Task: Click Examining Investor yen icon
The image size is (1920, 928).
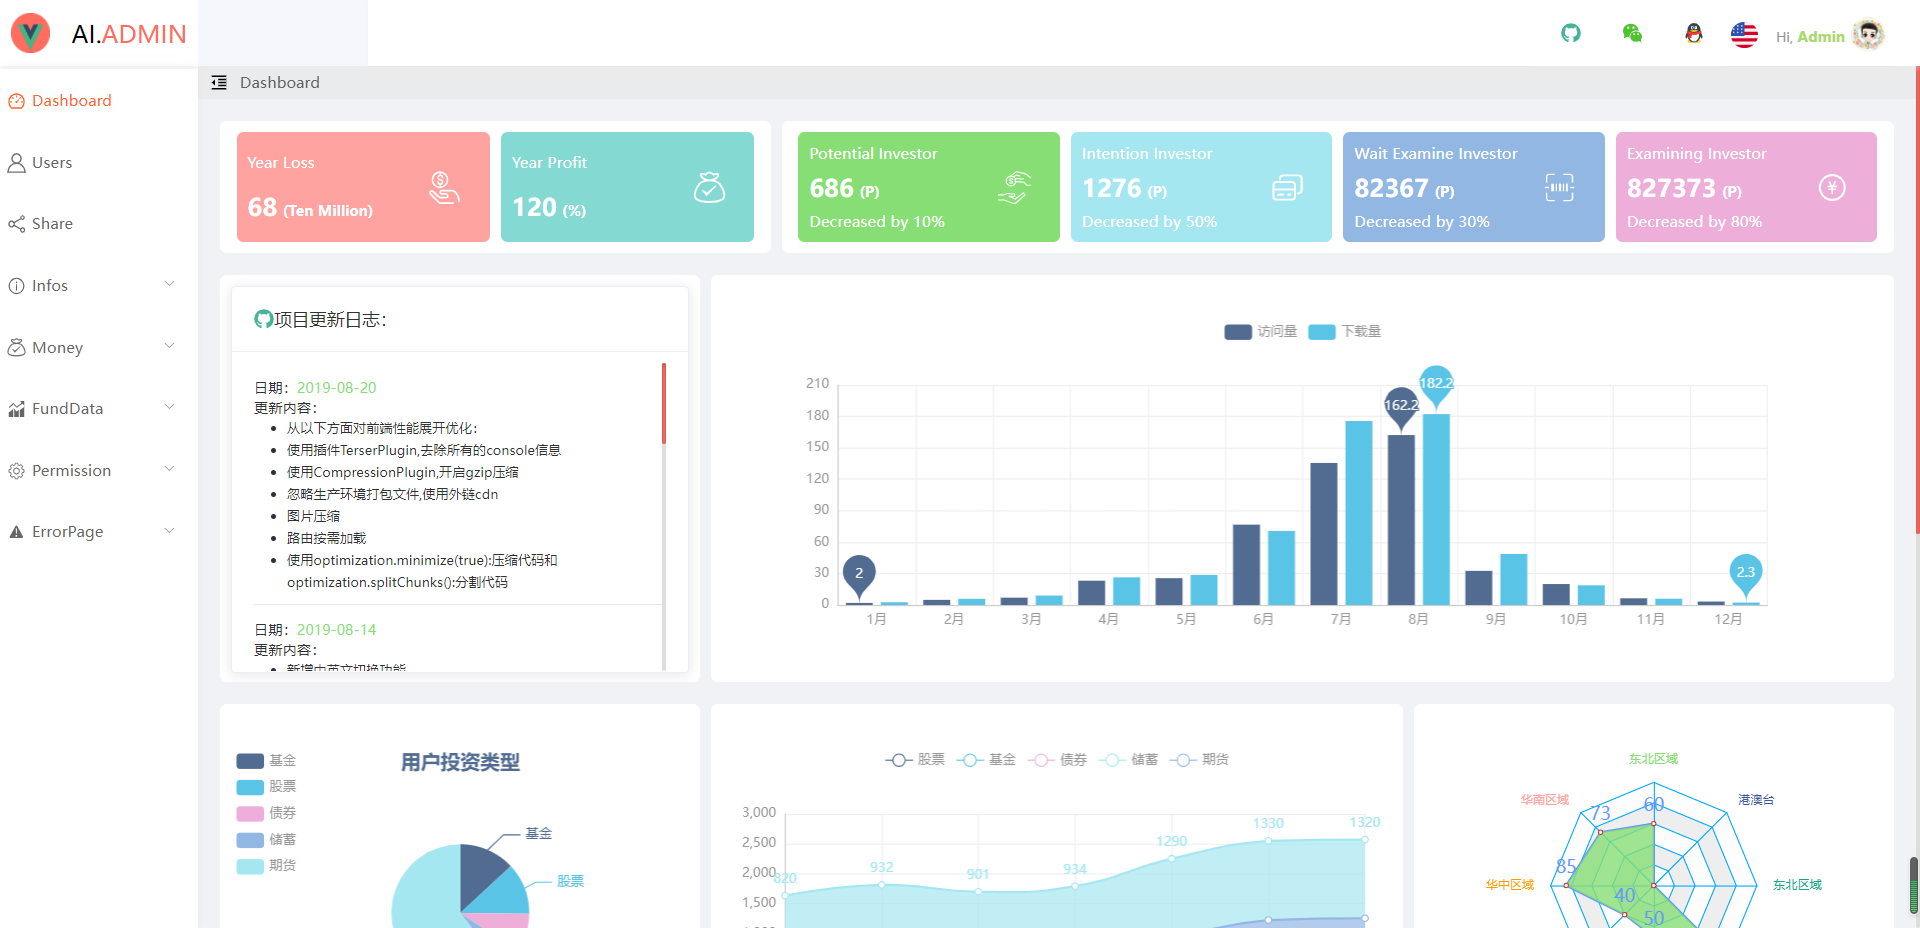Action: coord(1832,187)
